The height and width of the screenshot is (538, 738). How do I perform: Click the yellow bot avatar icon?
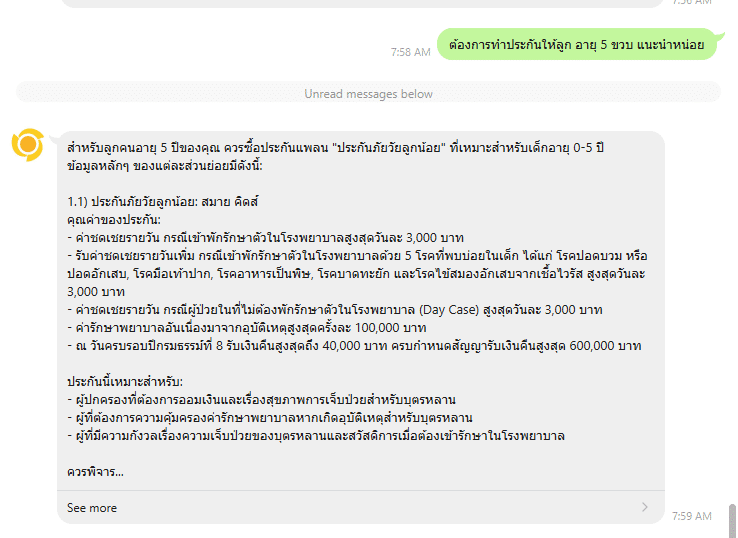[x=28, y=145]
